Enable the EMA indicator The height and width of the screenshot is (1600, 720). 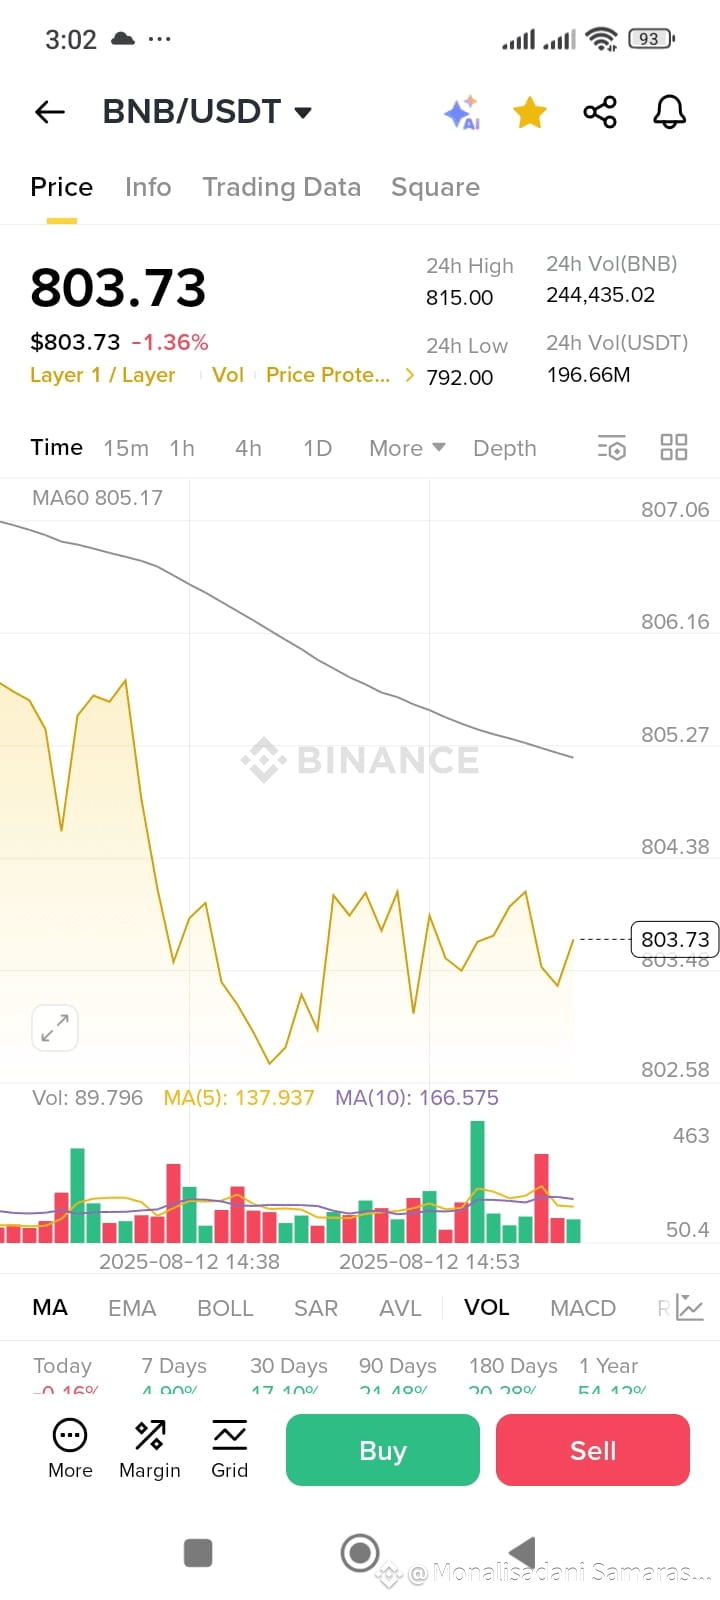click(x=132, y=1308)
